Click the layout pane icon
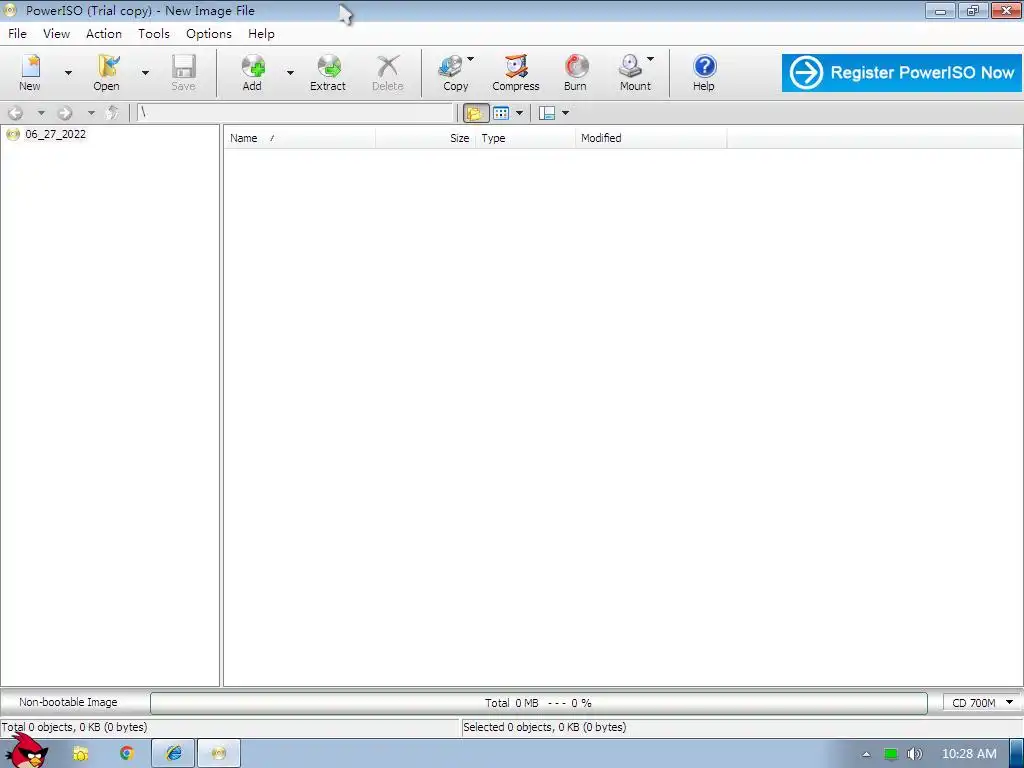 (547, 113)
